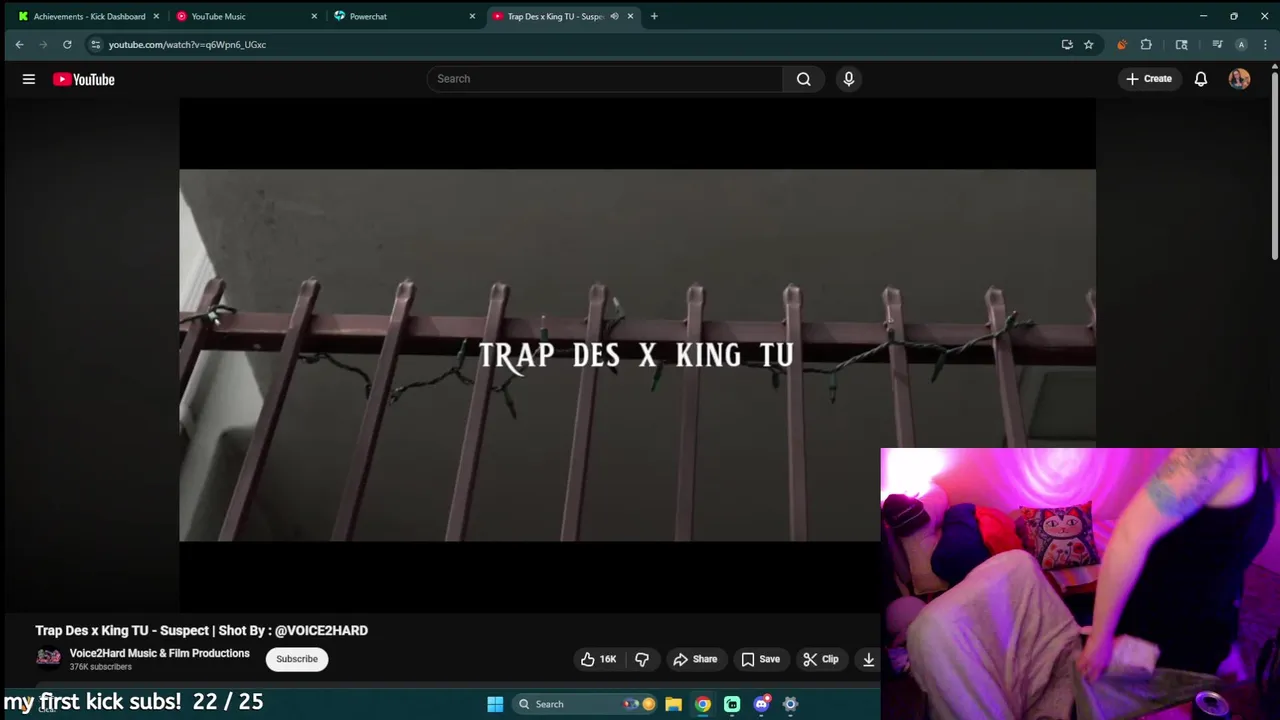Select the Trap Des x King TU tab
1280x720 pixels.
pos(555,16)
